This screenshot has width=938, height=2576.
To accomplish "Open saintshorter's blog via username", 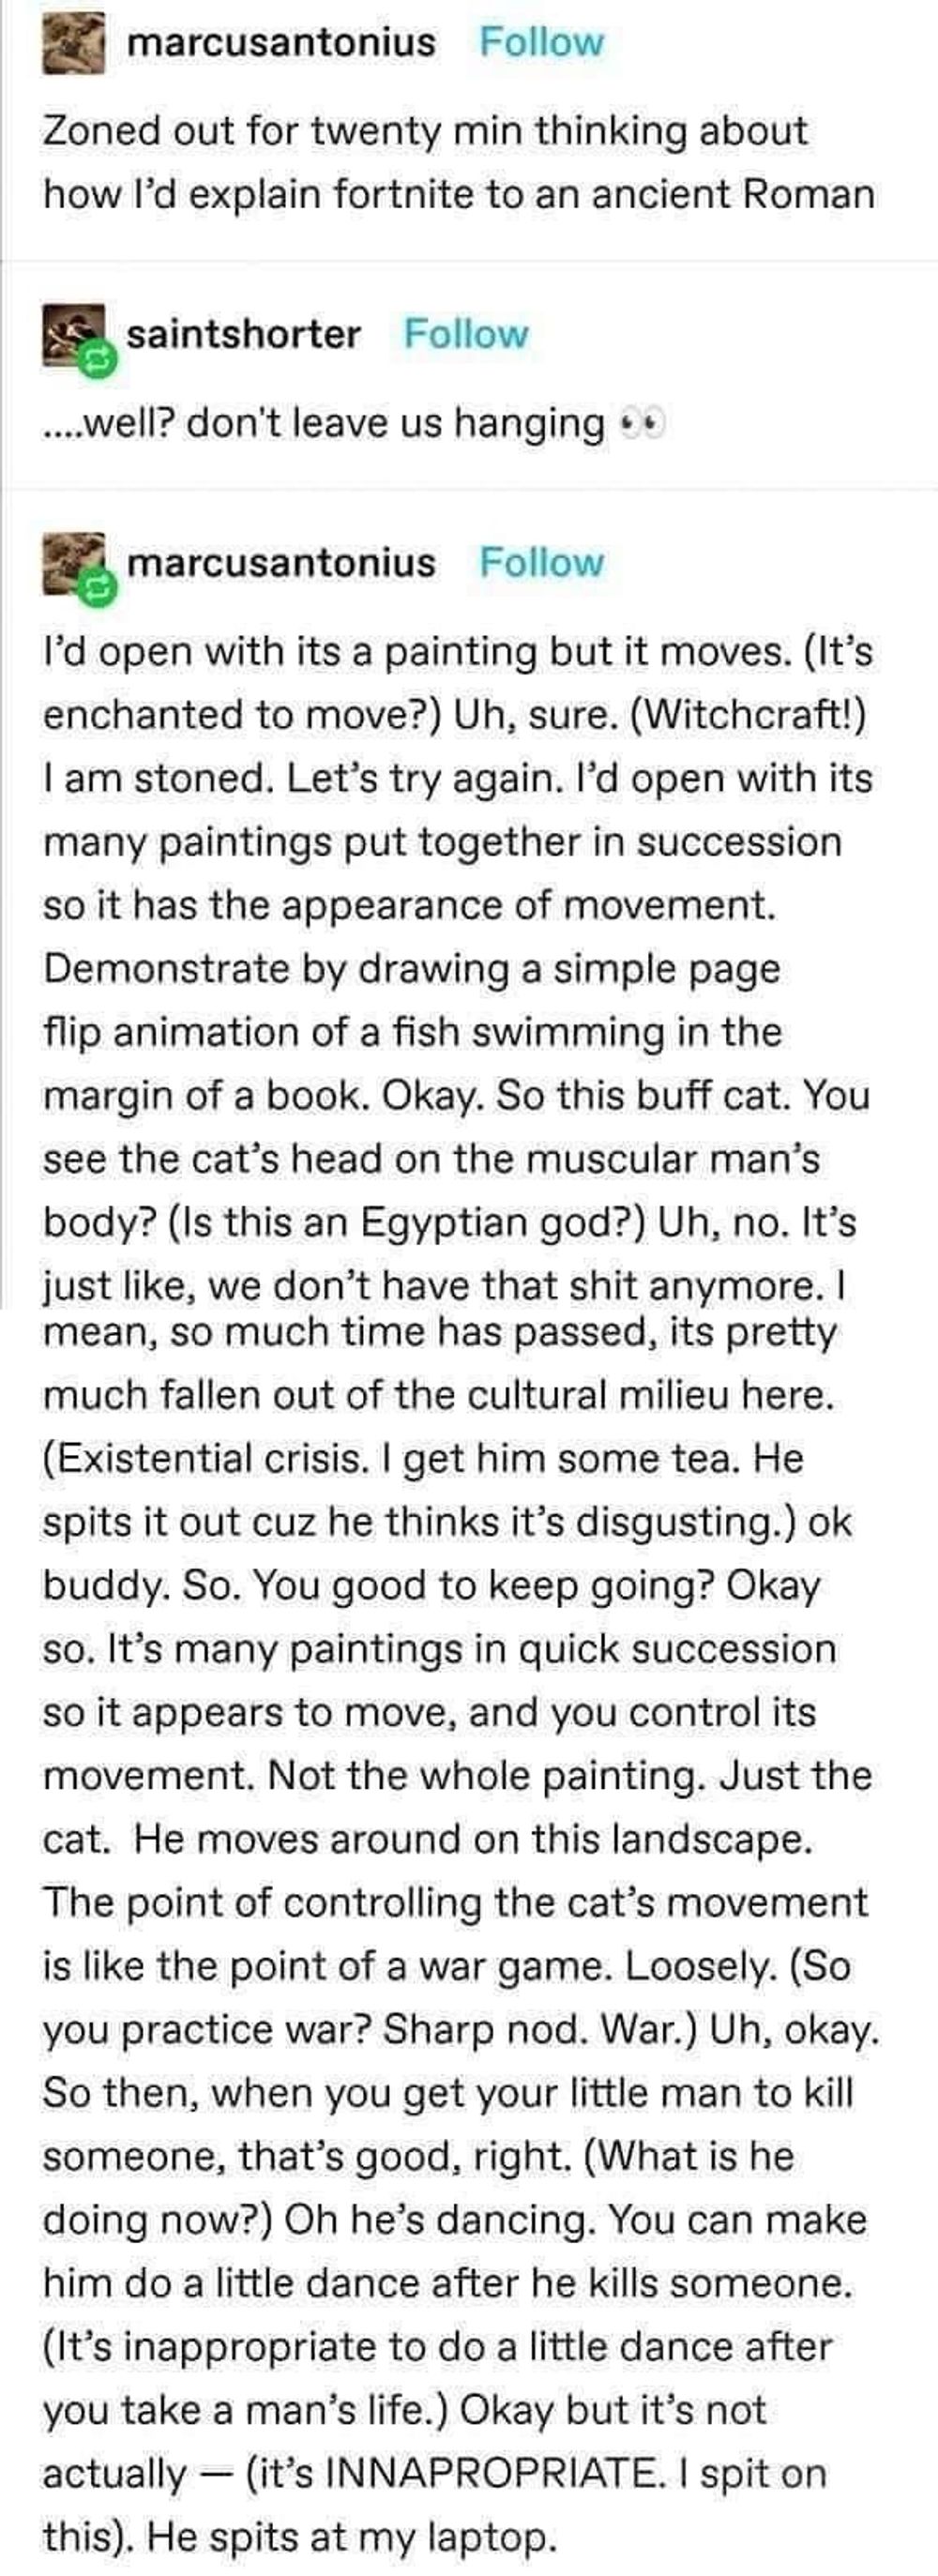I will click(243, 334).
